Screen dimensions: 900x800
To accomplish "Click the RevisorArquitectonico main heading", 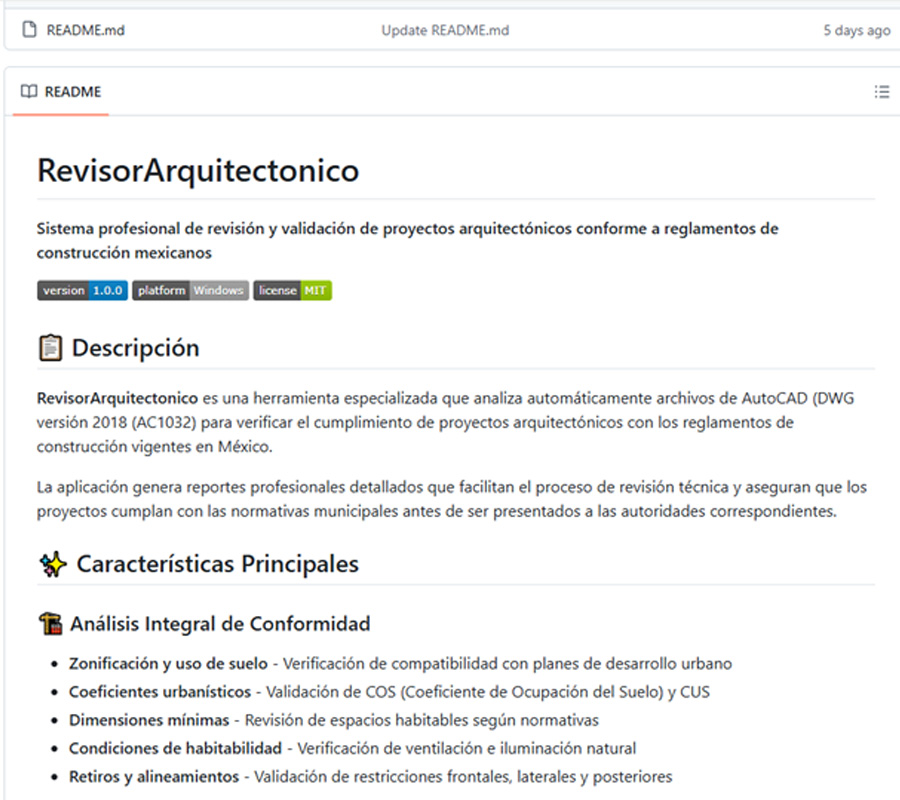I will [198, 170].
